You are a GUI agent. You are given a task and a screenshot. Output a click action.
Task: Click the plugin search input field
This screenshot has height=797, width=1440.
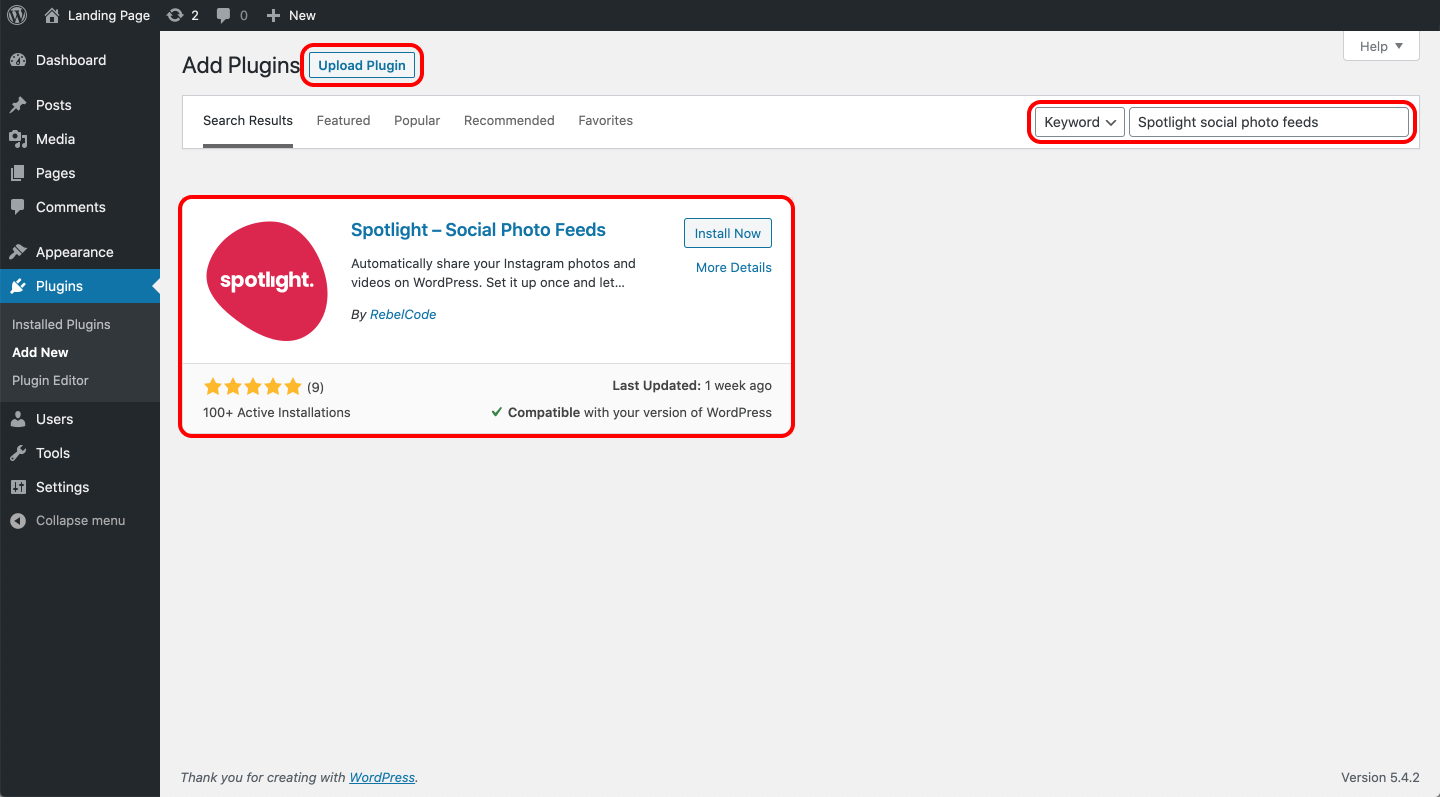click(x=1269, y=122)
